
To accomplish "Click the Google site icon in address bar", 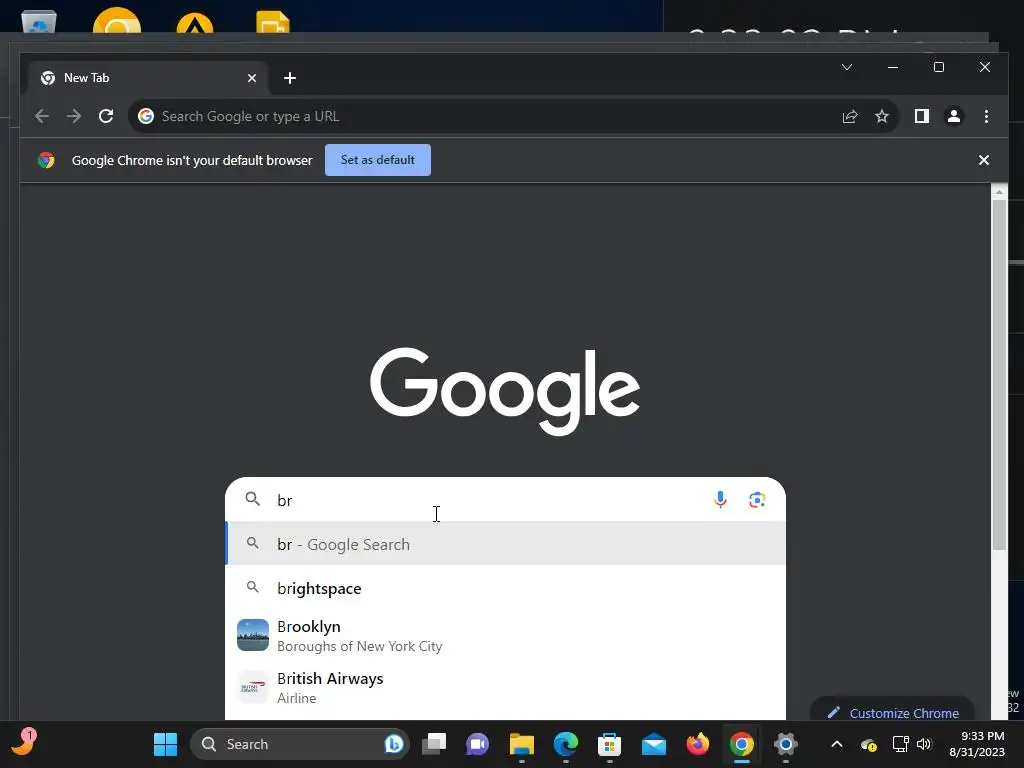I will 146,116.
